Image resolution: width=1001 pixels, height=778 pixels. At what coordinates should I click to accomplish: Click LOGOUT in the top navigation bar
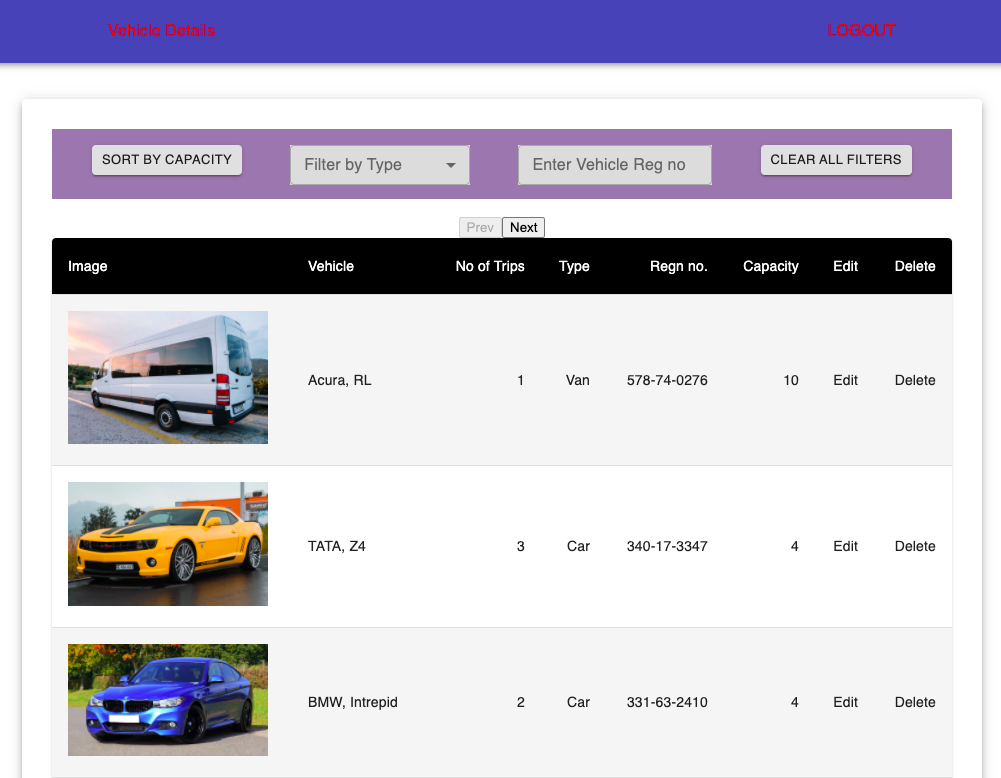pos(861,30)
